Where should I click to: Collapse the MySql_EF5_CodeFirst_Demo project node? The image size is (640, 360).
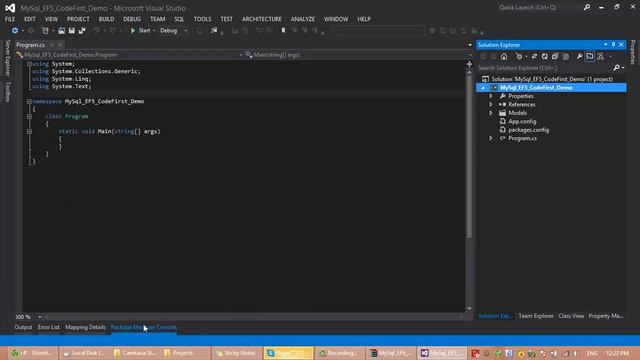point(483,88)
